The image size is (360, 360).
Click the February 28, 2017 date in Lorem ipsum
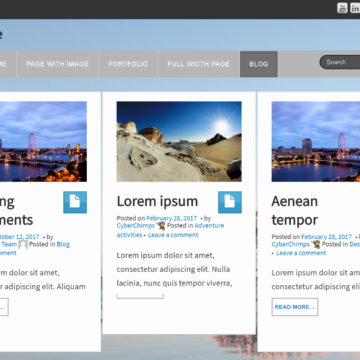tap(172, 218)
